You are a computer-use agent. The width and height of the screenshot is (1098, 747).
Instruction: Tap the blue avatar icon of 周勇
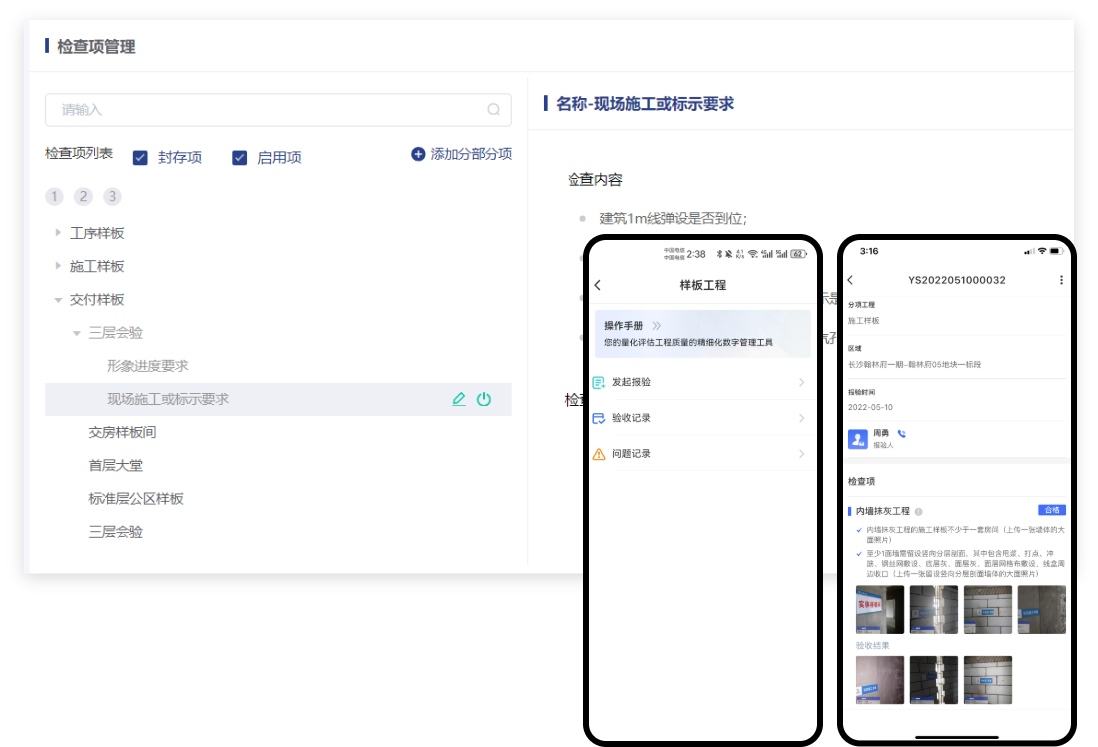tap(858, 439)
